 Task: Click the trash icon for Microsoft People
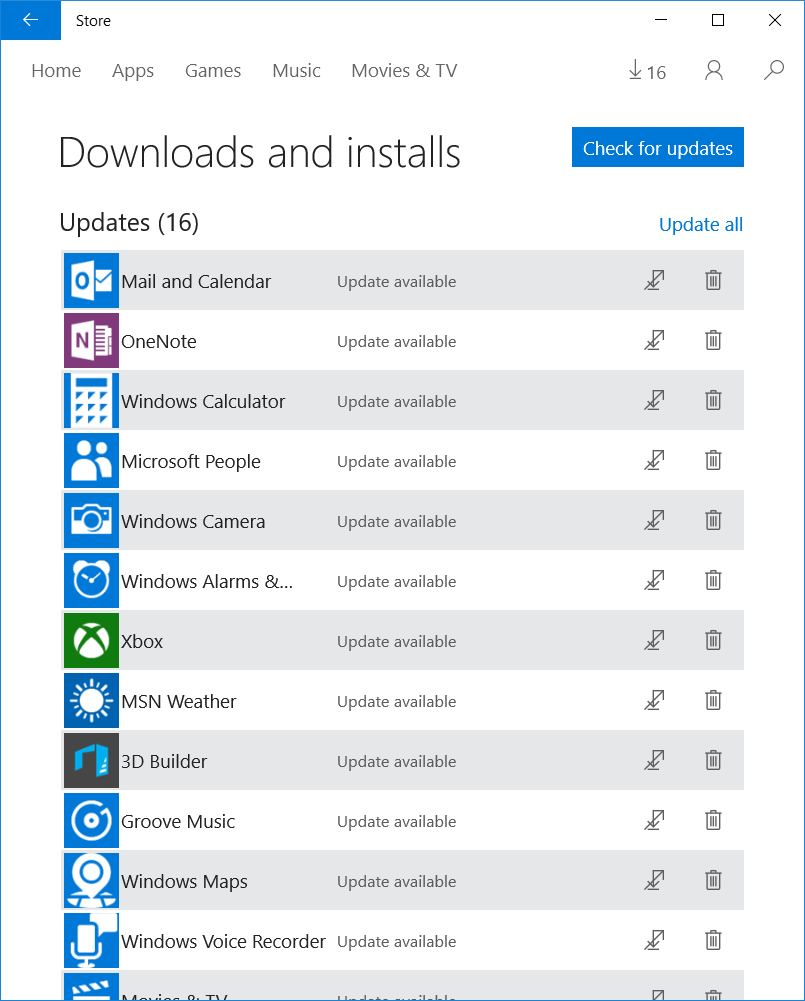(x=713, y=460)
